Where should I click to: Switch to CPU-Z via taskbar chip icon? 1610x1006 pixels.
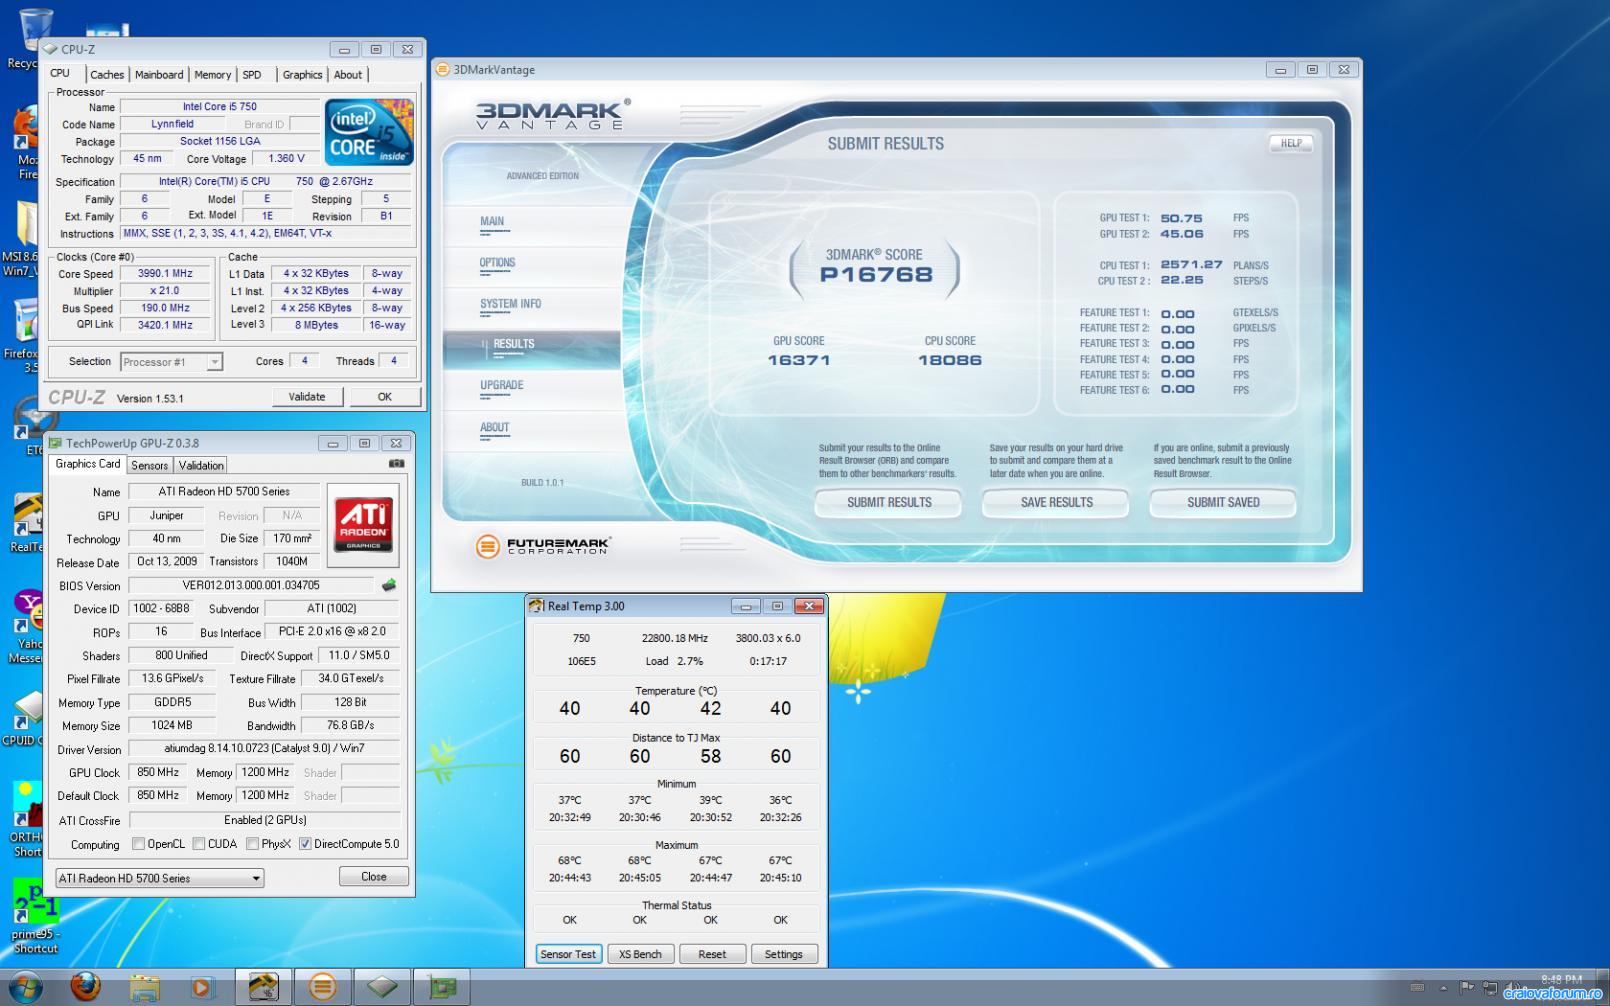point(382,987)
